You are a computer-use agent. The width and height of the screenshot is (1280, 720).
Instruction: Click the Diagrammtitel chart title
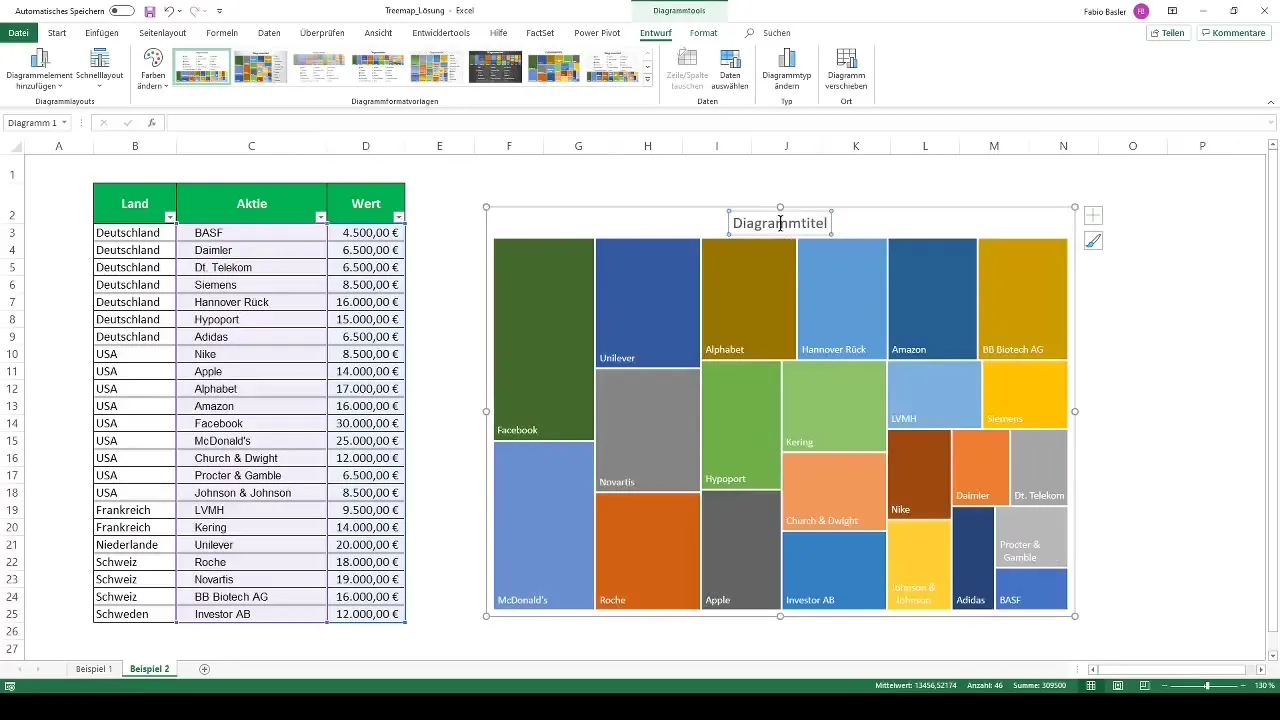point(780,223)
